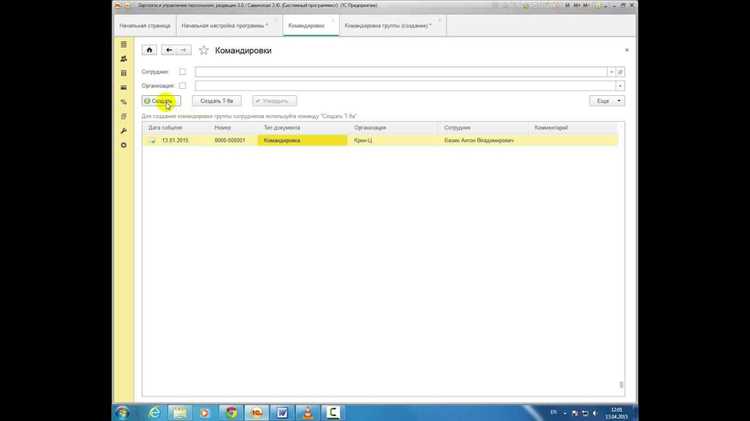
Task: Open the administration gear icon in sidebar
Action: (124, 145)
